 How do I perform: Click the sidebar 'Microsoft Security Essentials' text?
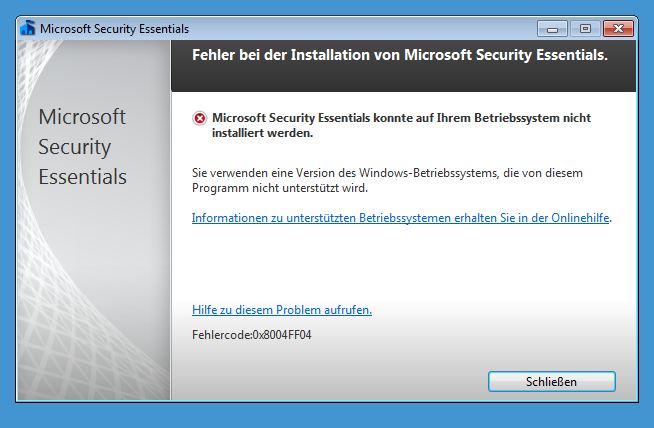pos(83,147)
